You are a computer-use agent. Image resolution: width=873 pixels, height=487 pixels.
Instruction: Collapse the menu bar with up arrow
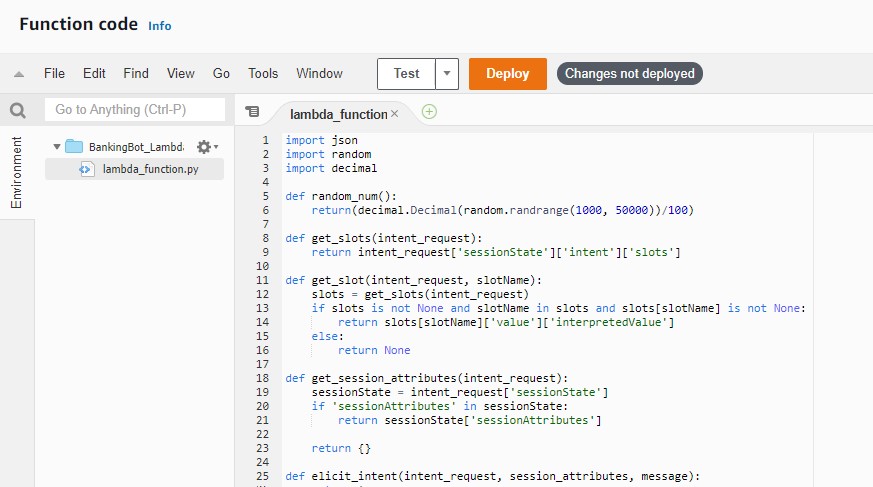click(x=19, y=74)
